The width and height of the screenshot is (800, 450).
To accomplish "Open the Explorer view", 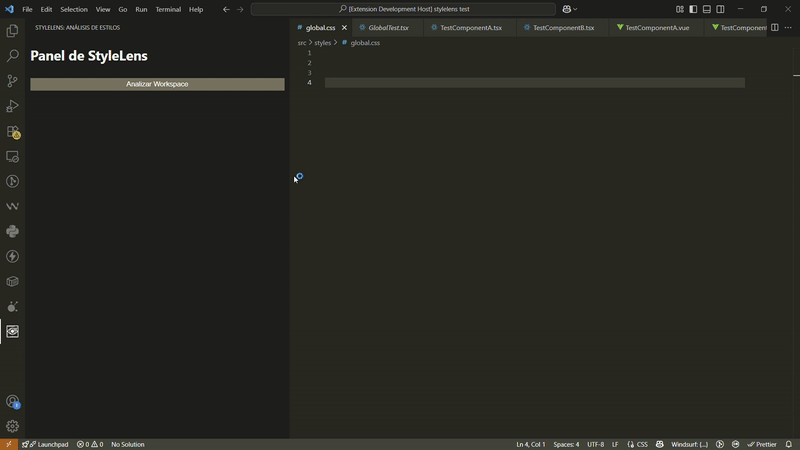I will click(x=12, y=31).
